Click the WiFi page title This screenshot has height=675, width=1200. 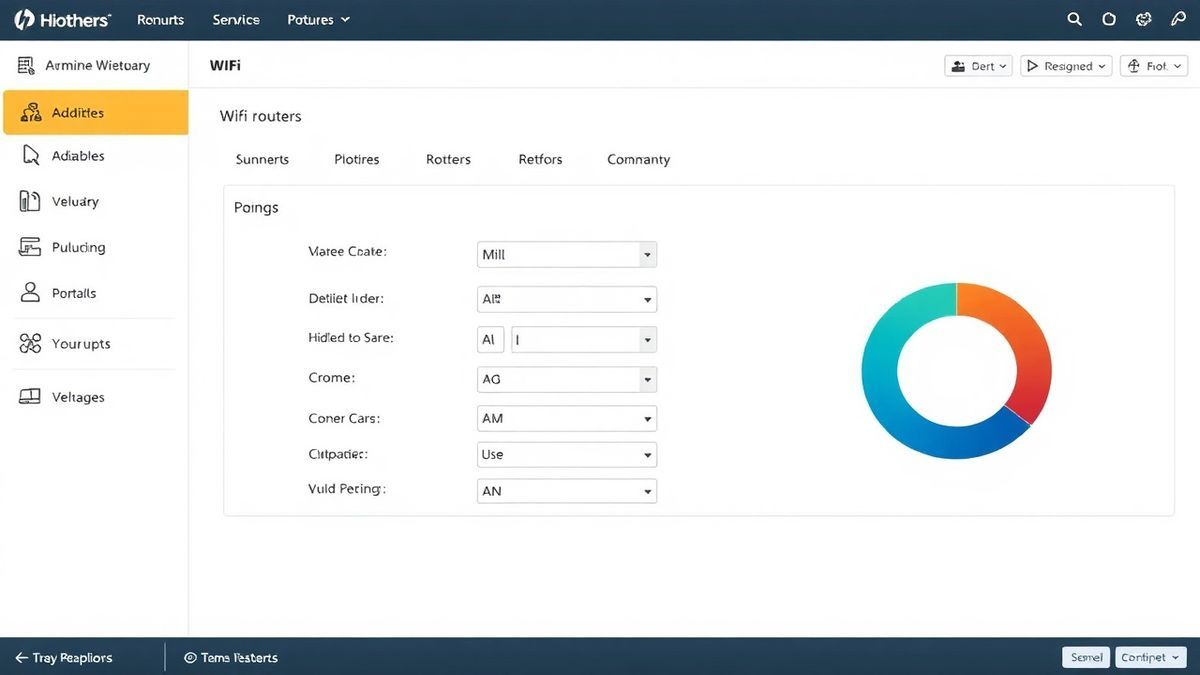pos(225,65)
